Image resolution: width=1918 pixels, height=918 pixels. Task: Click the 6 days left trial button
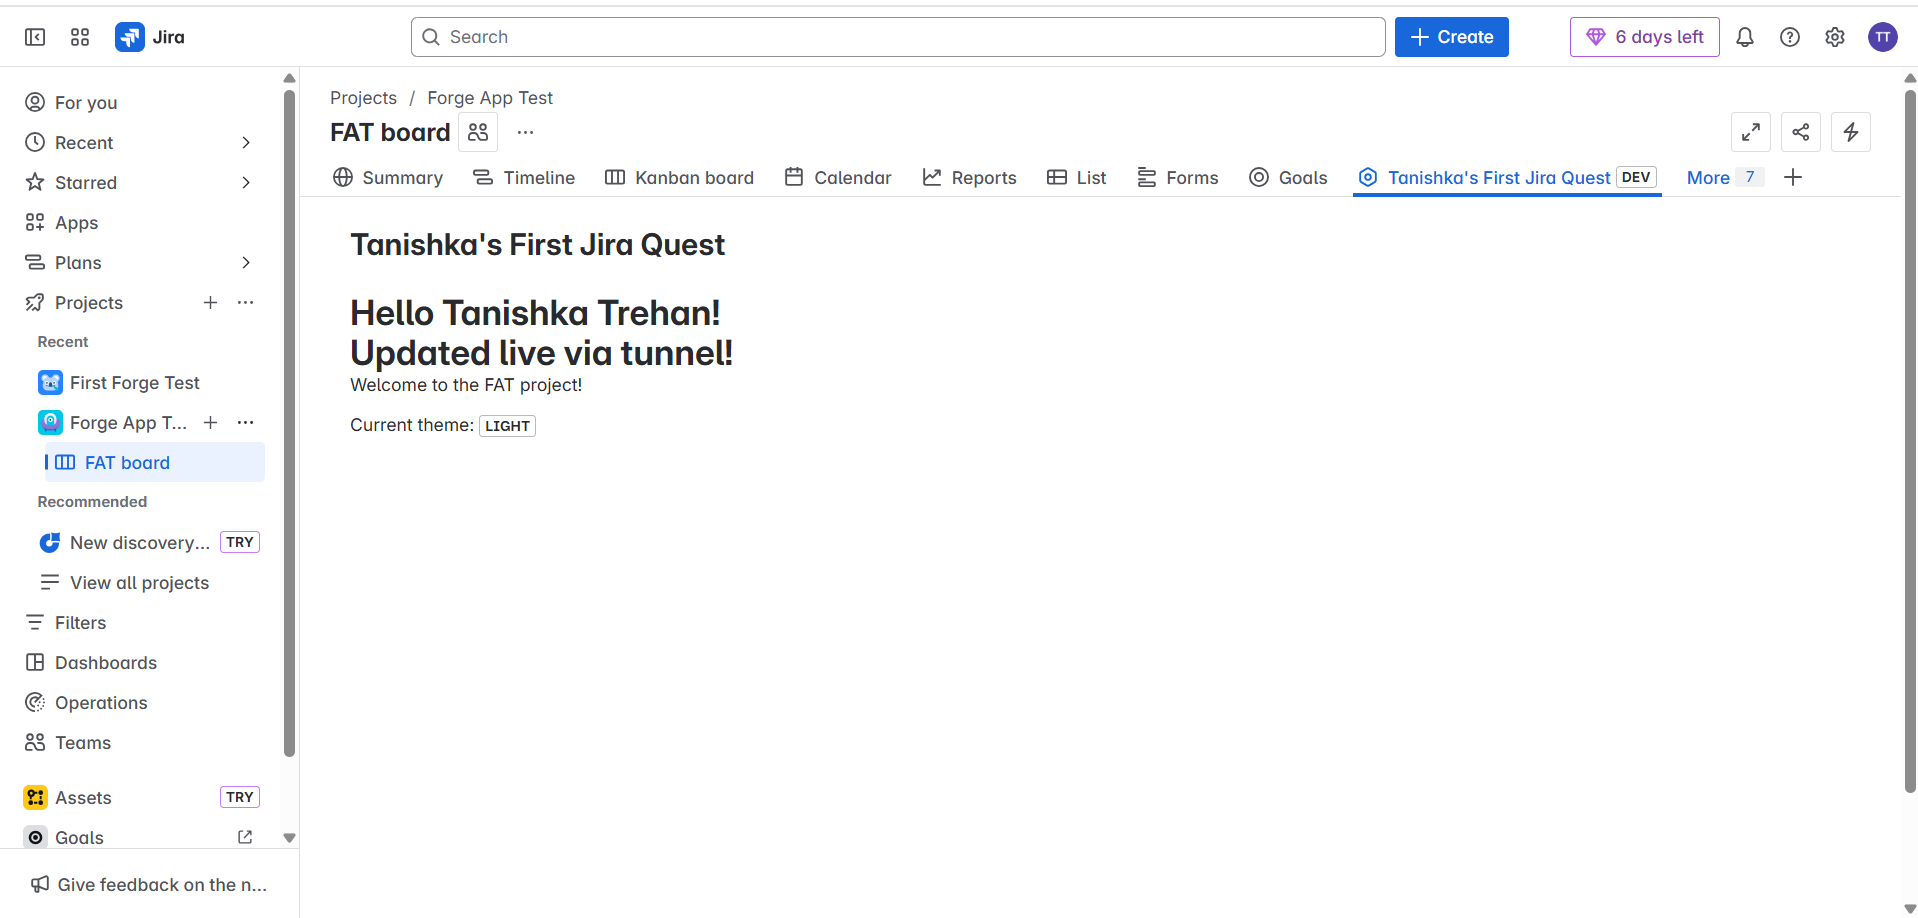click(x=1644, y=37)
